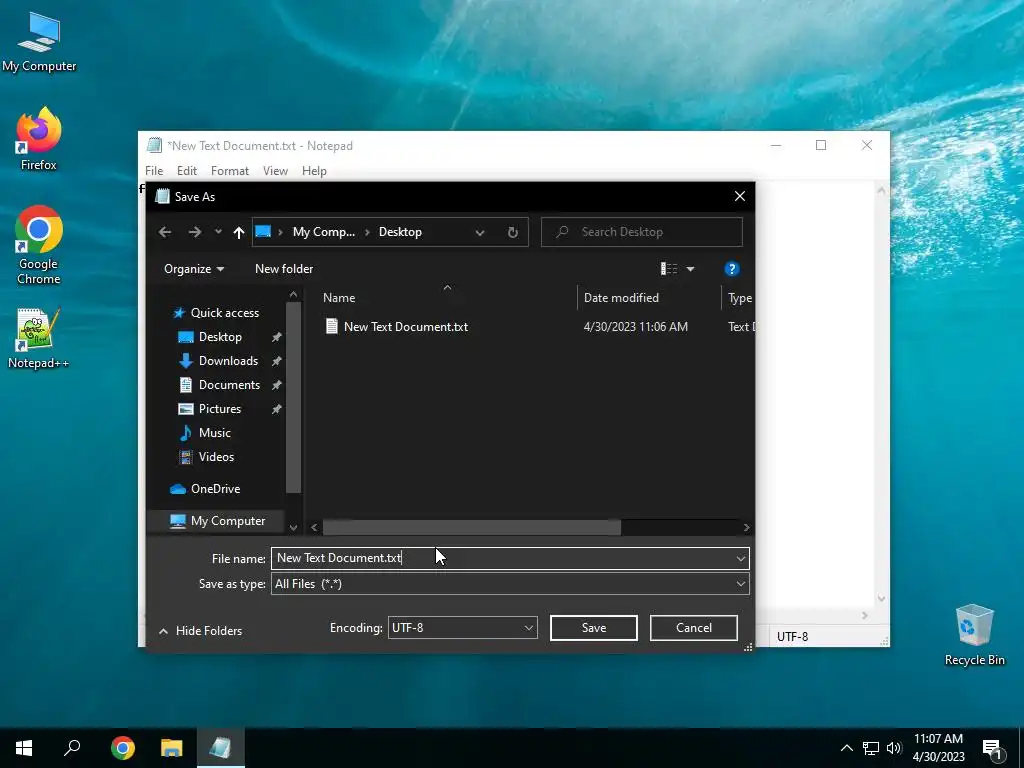Image resolution: width=1024 pixels, height=768 pixels.
Task: Close the Save As dialog
Action: 739,197
